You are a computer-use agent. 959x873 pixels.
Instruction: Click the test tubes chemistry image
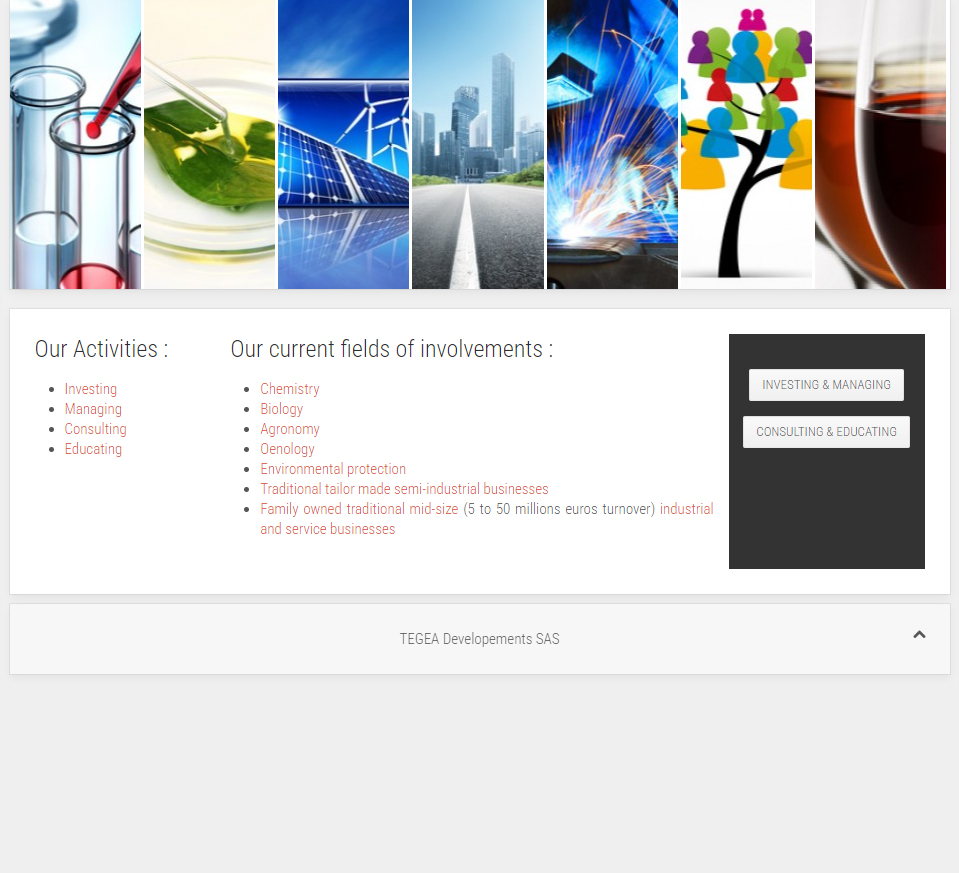click(76, 145)
